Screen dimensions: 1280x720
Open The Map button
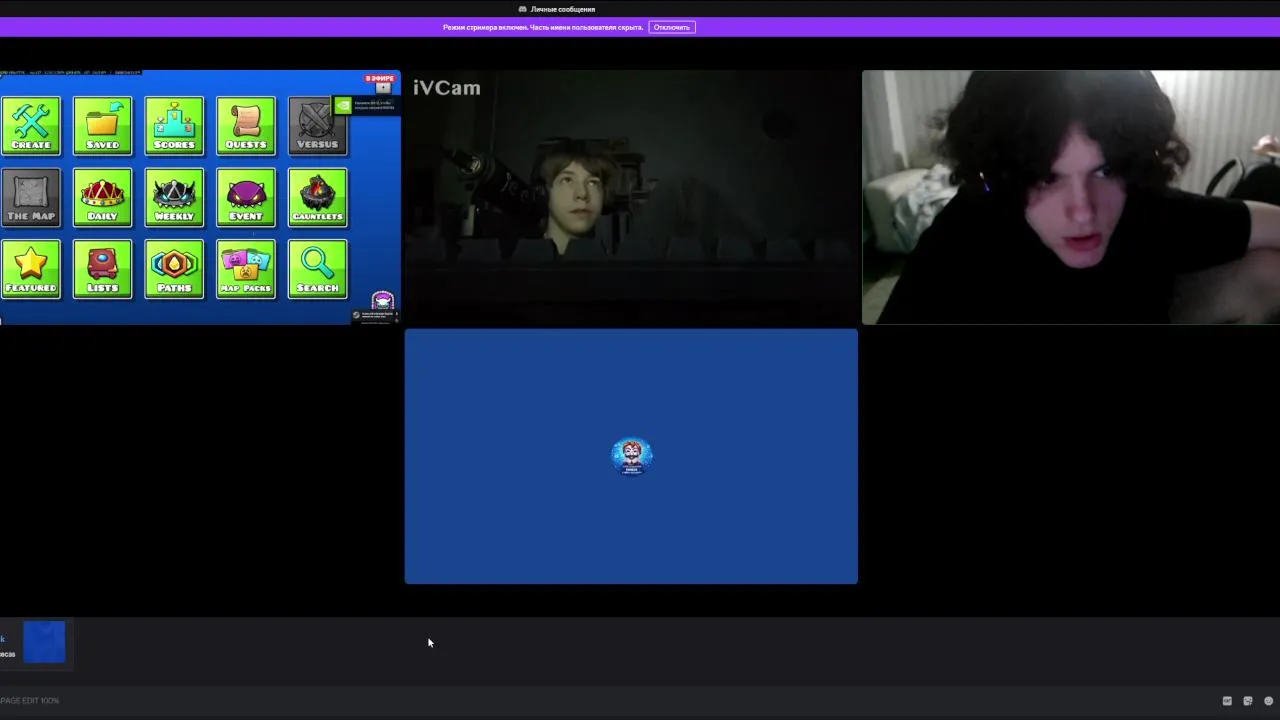31,197
